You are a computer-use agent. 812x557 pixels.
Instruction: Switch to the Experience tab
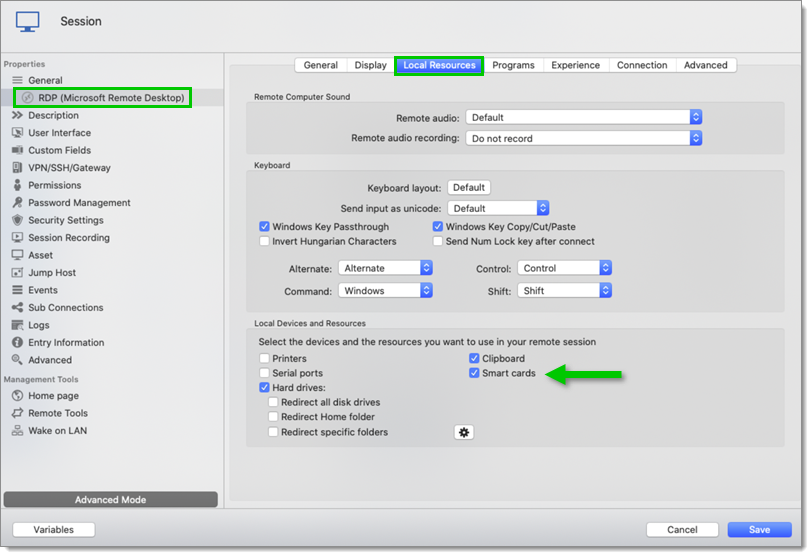575,65
